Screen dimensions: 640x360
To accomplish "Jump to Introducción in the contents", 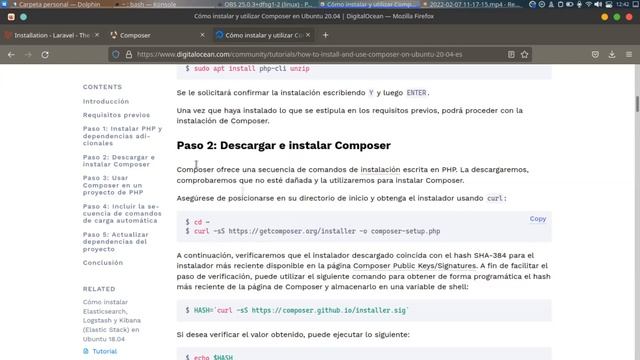I will [x=106, y=101].
